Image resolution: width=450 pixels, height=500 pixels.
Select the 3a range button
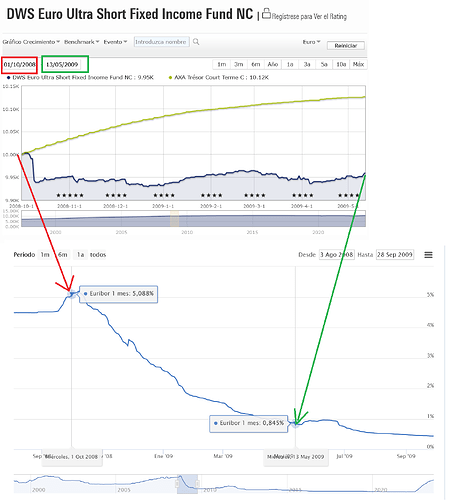point(307,64)
